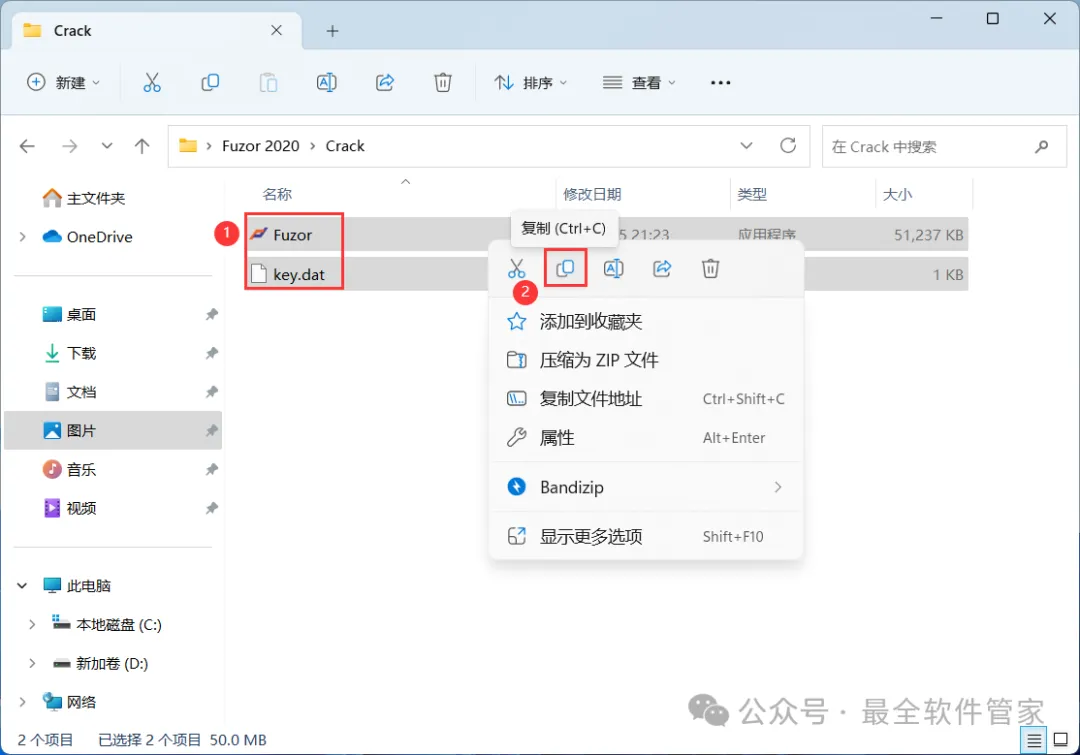Image resolution: width=1080 pixels, height=755 pixels.
Task: Close the Crack tab
Action: click(x=276, y=30)
